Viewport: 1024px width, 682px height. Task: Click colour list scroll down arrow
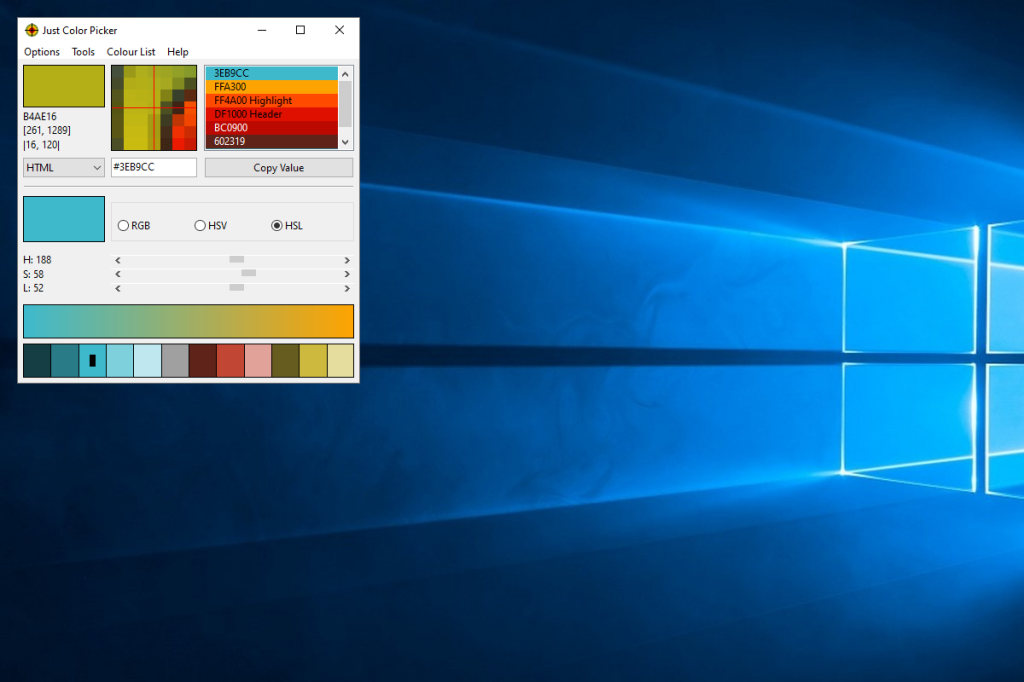point(345,142)
